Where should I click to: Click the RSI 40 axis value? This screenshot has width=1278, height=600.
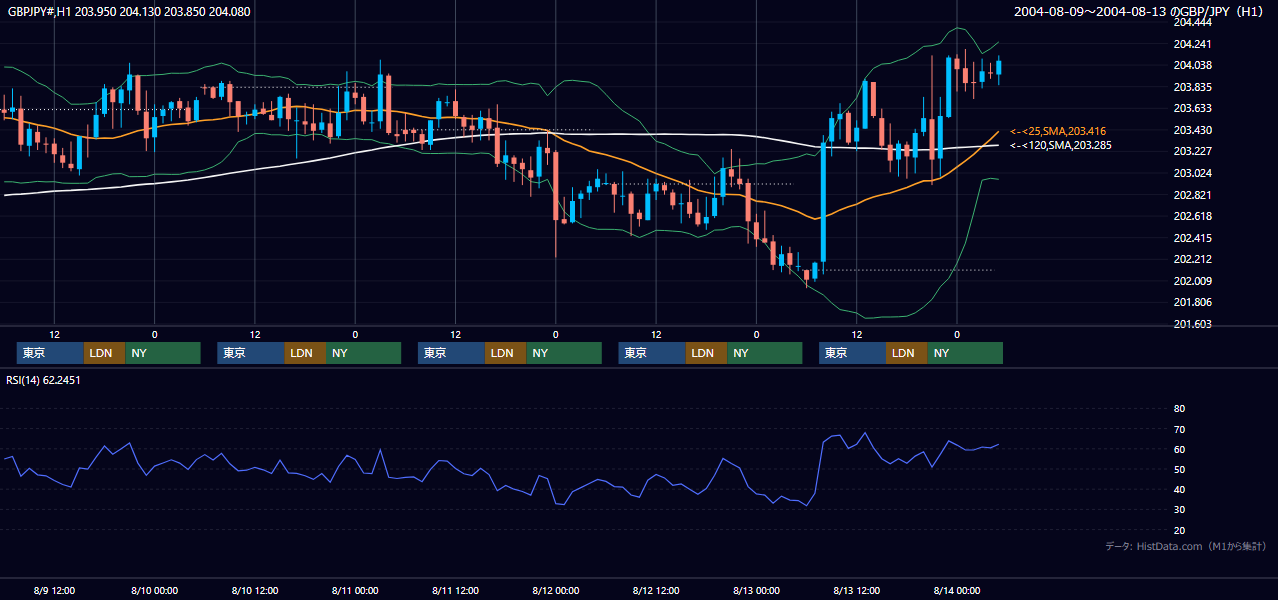pyautogui.click(x=1179, y=490)
